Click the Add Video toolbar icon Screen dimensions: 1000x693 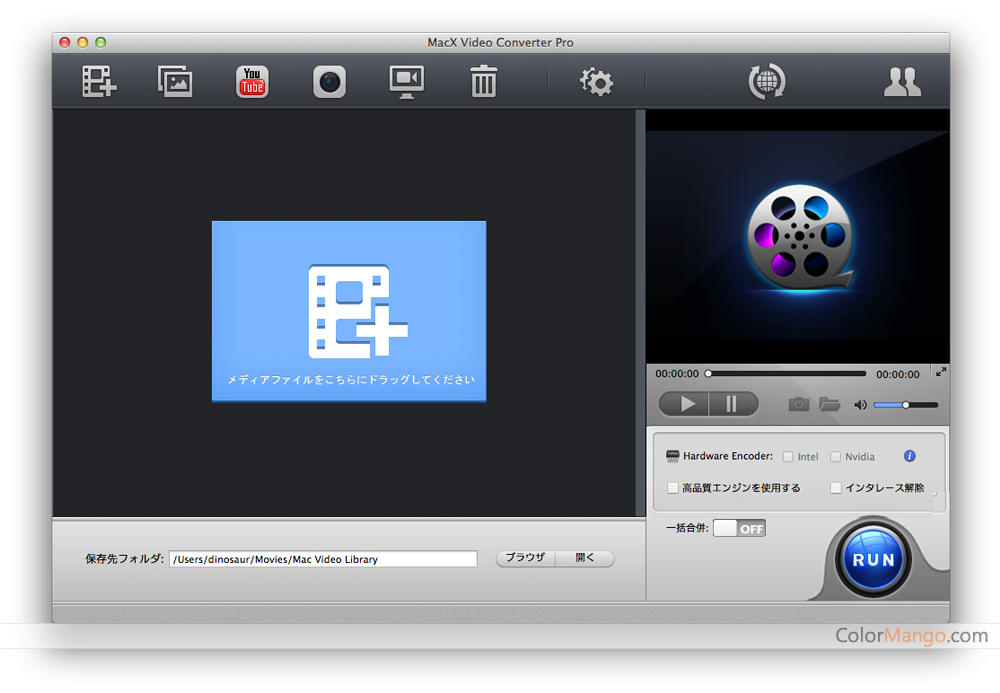tap(99, 82)
